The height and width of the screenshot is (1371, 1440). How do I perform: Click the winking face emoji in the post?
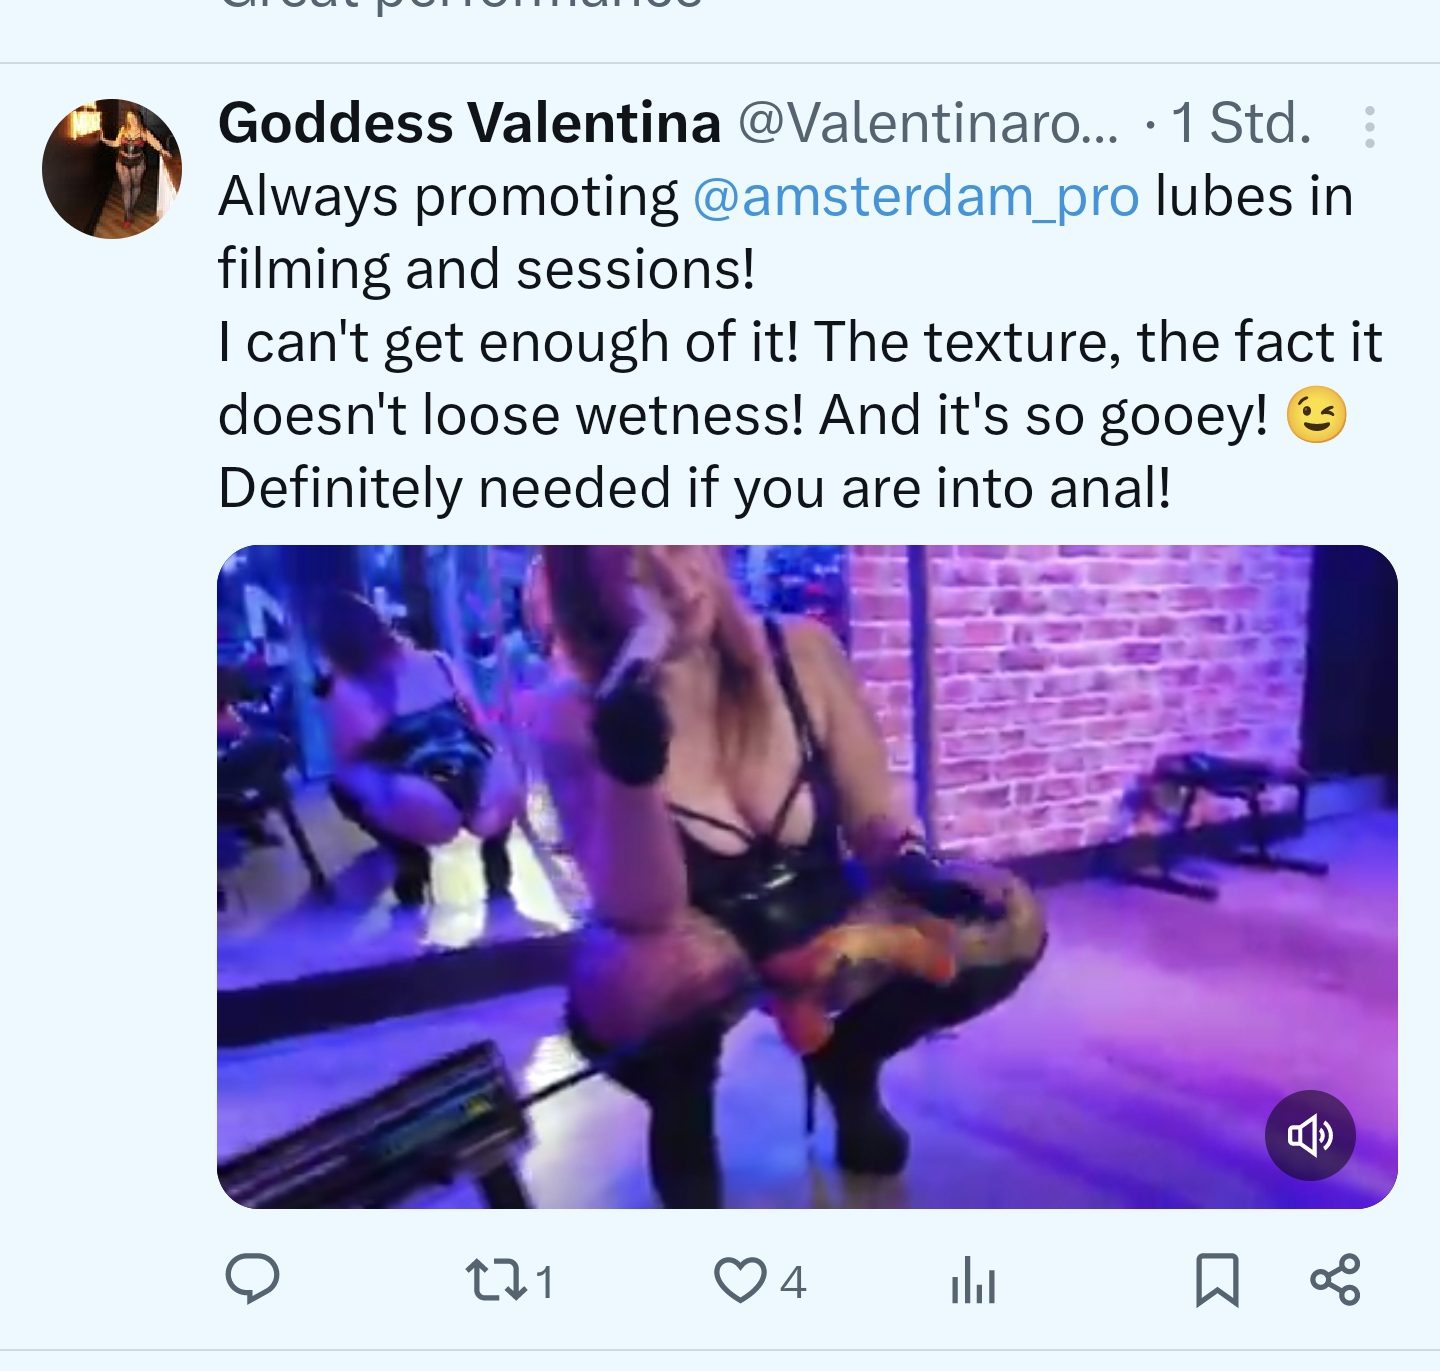[1316, 415]
